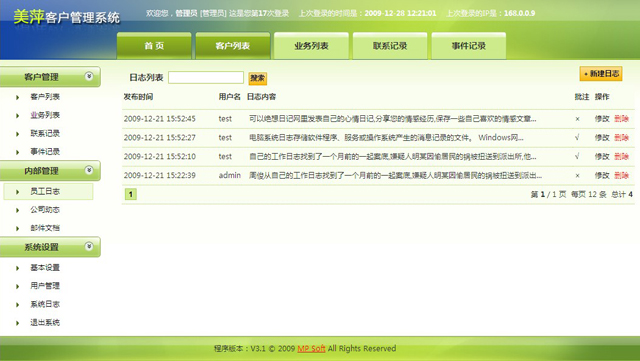Edit the 15:52:27 log entry

point(602,138)
